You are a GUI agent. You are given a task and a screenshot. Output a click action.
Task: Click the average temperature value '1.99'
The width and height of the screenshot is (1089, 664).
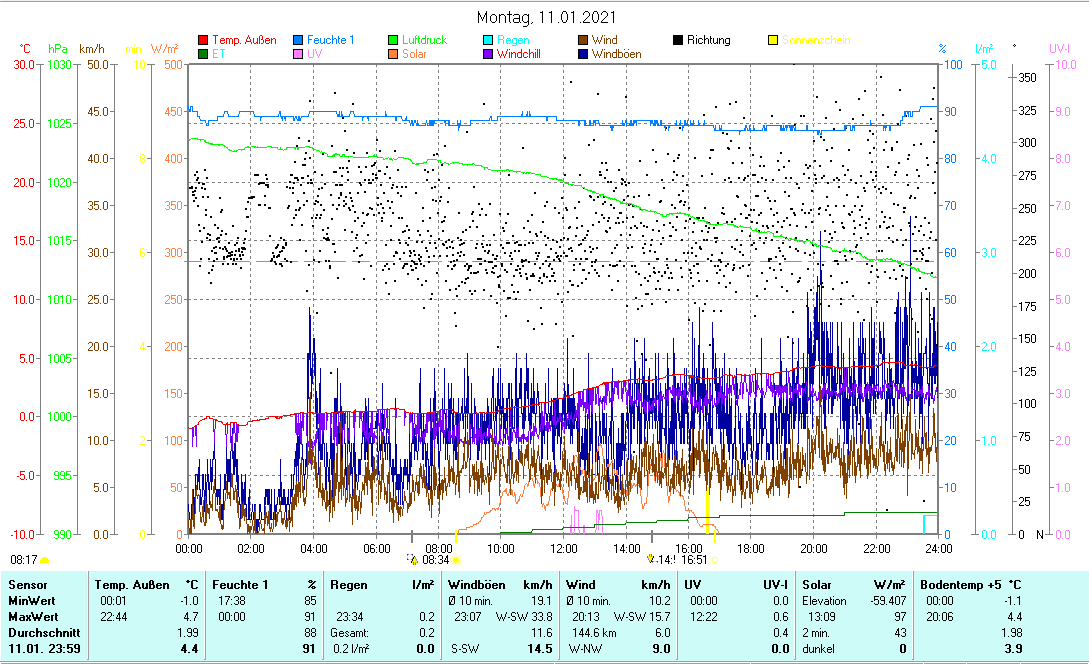(188, 633)
